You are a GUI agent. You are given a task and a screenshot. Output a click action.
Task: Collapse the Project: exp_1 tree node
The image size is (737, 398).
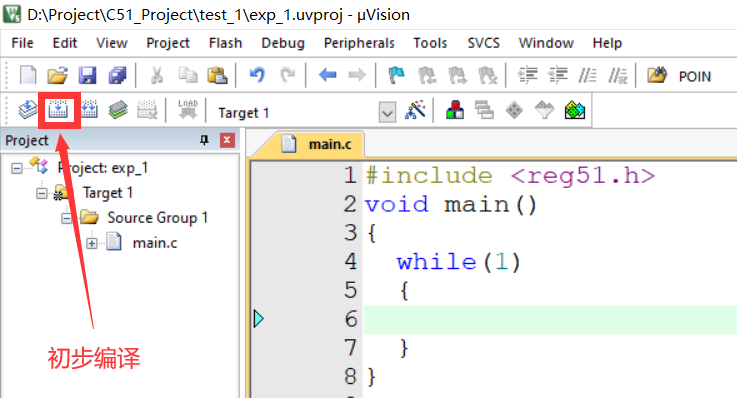pos(16,168)
